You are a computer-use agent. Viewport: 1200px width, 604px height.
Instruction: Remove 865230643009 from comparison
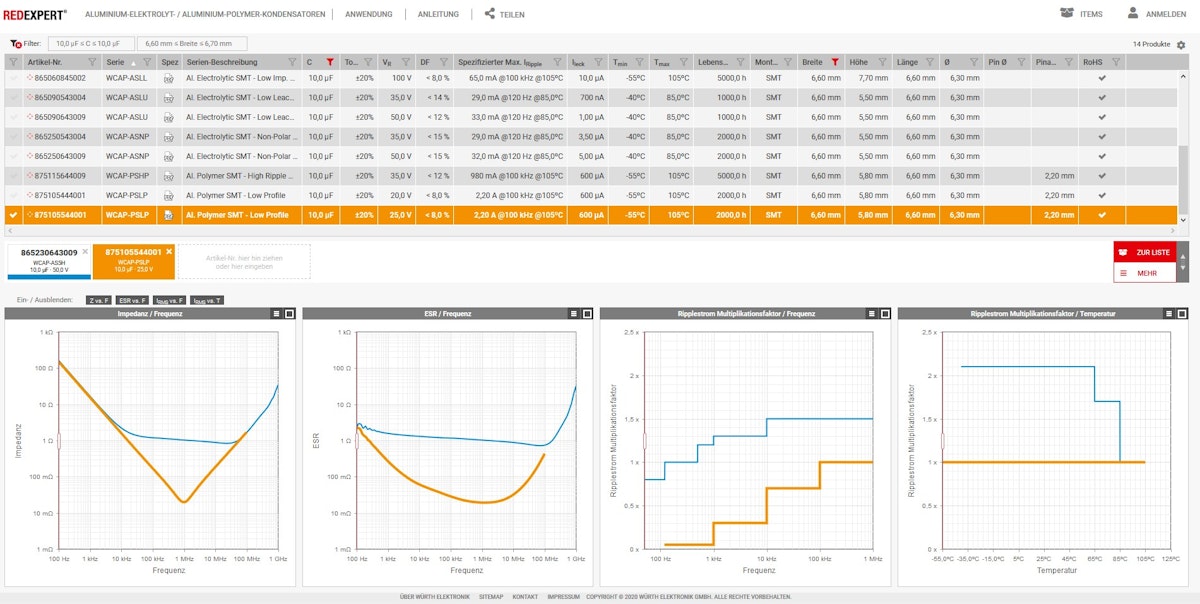(x=85, y=251)
